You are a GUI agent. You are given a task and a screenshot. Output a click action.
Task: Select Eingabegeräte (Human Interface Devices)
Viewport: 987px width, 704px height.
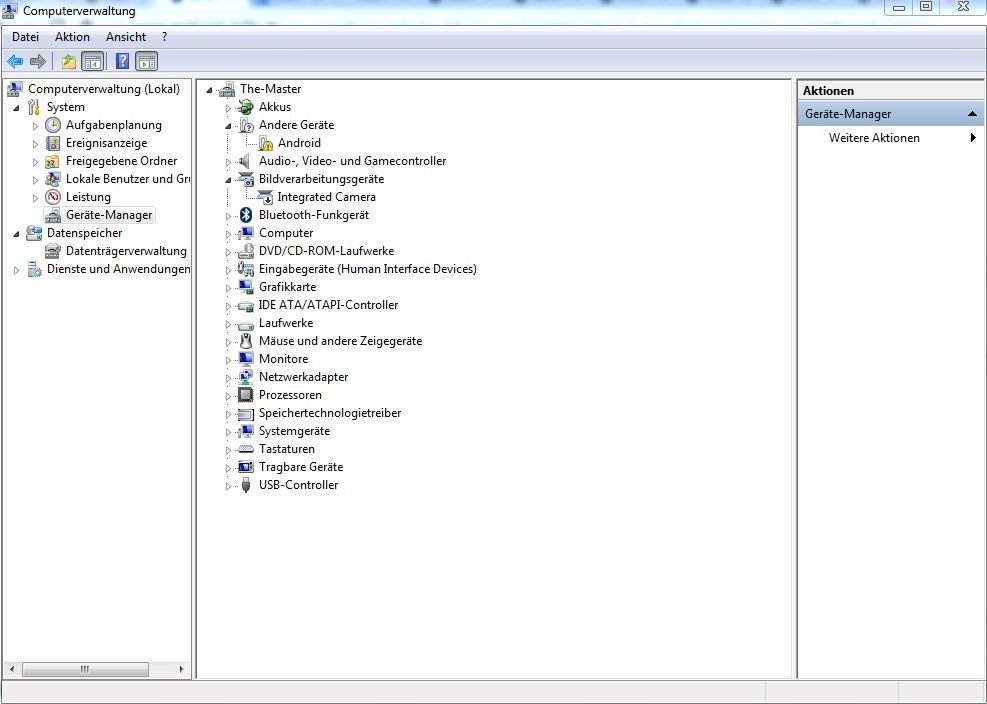[x=368, y=269]
